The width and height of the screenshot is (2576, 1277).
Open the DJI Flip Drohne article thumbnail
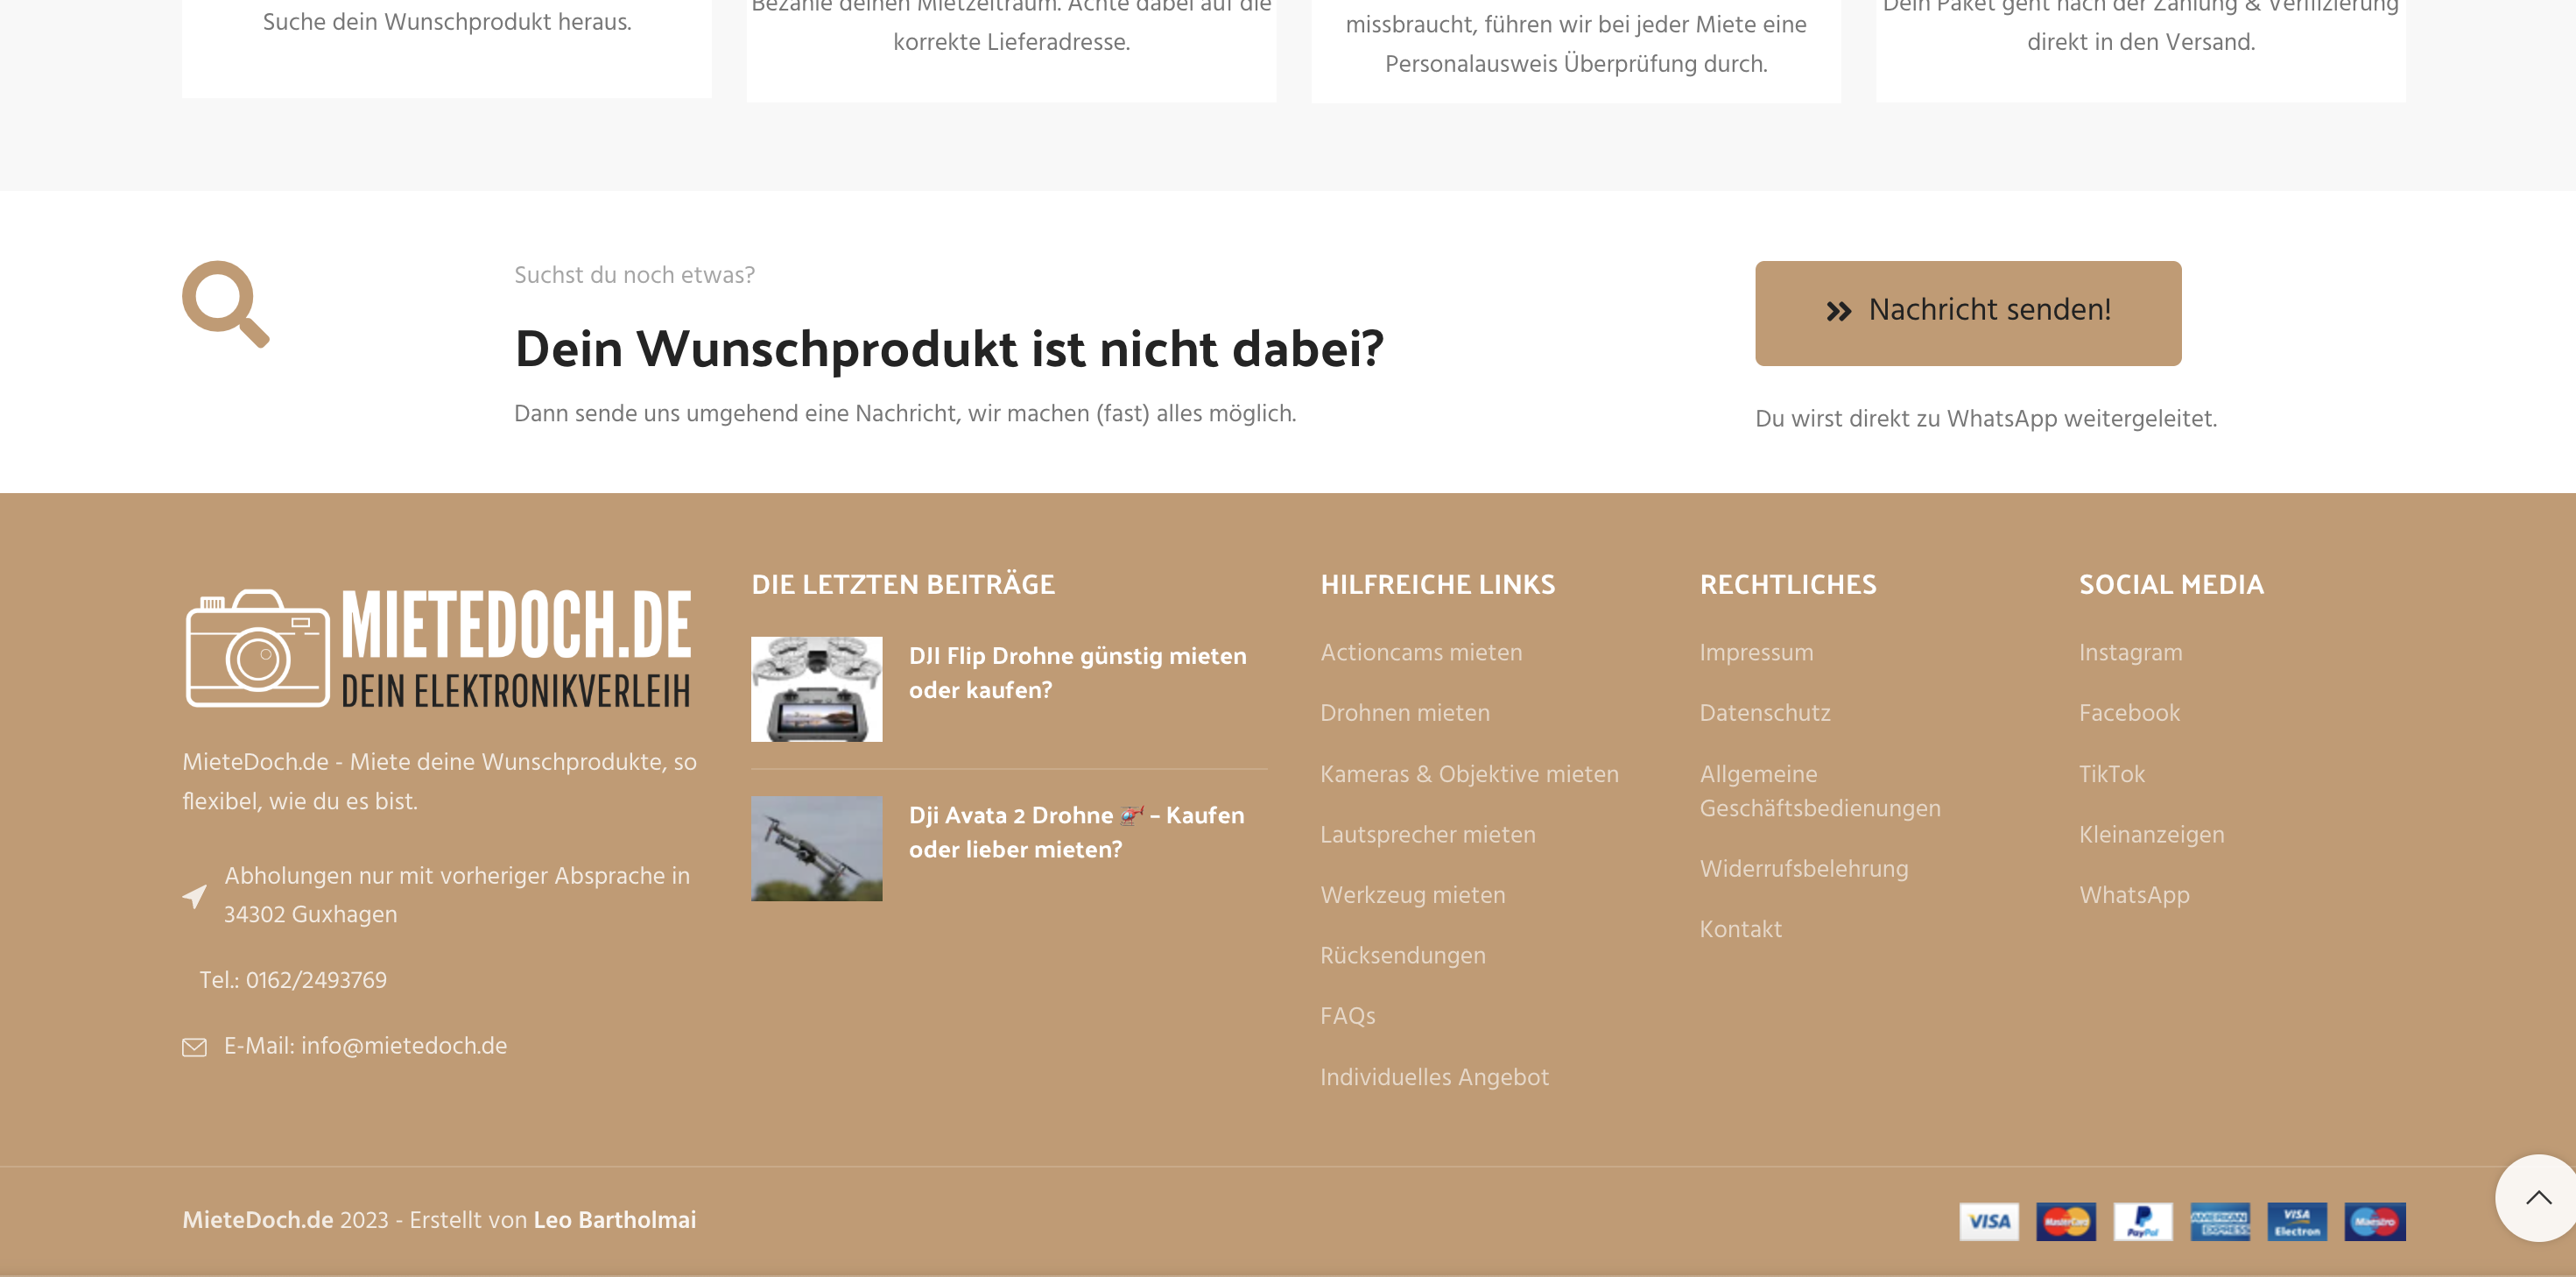816,689
